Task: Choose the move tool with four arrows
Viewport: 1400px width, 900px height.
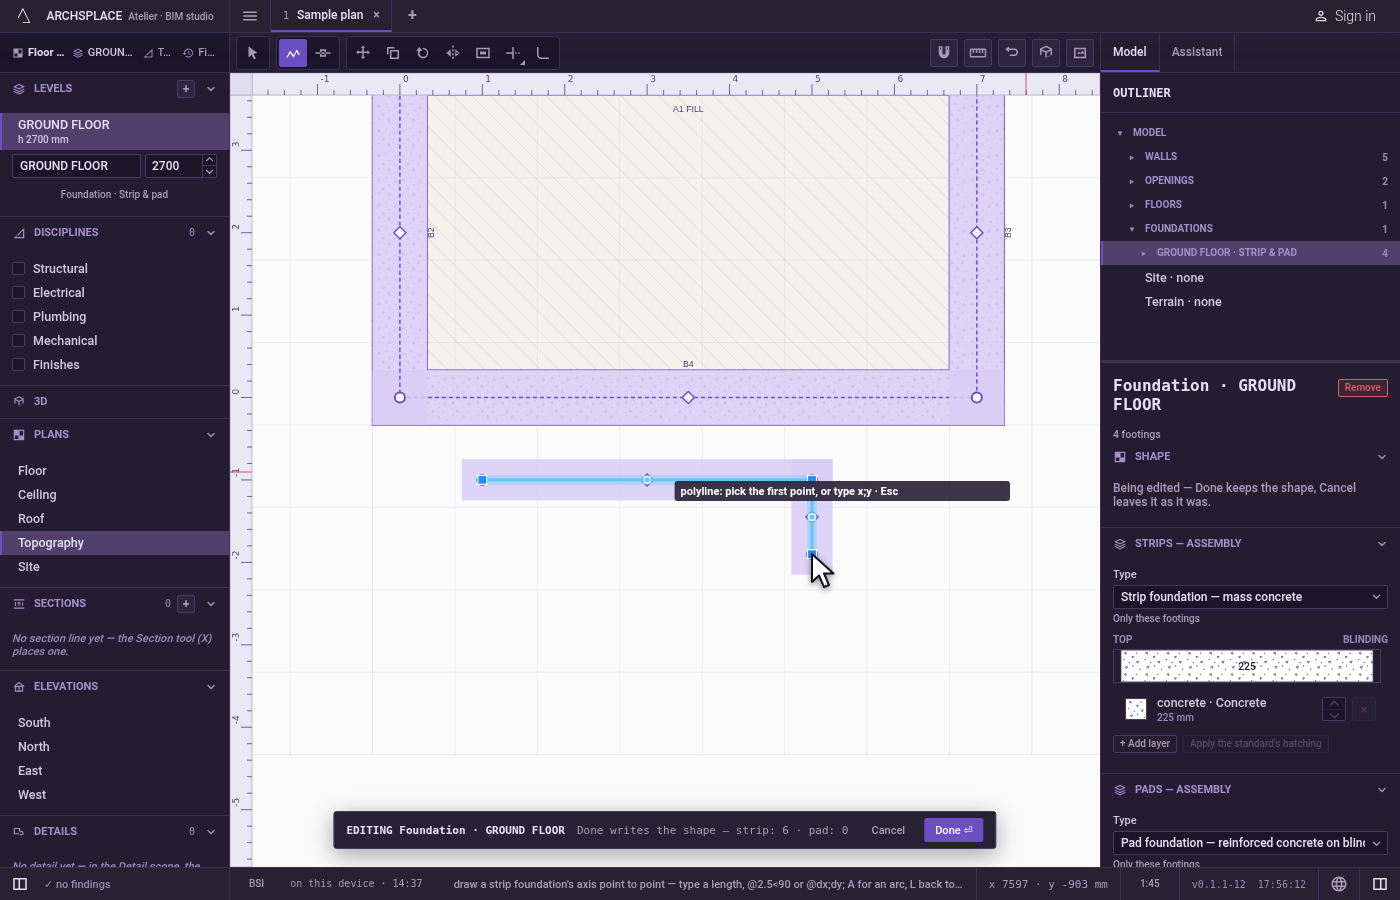Action: [363, 53]
